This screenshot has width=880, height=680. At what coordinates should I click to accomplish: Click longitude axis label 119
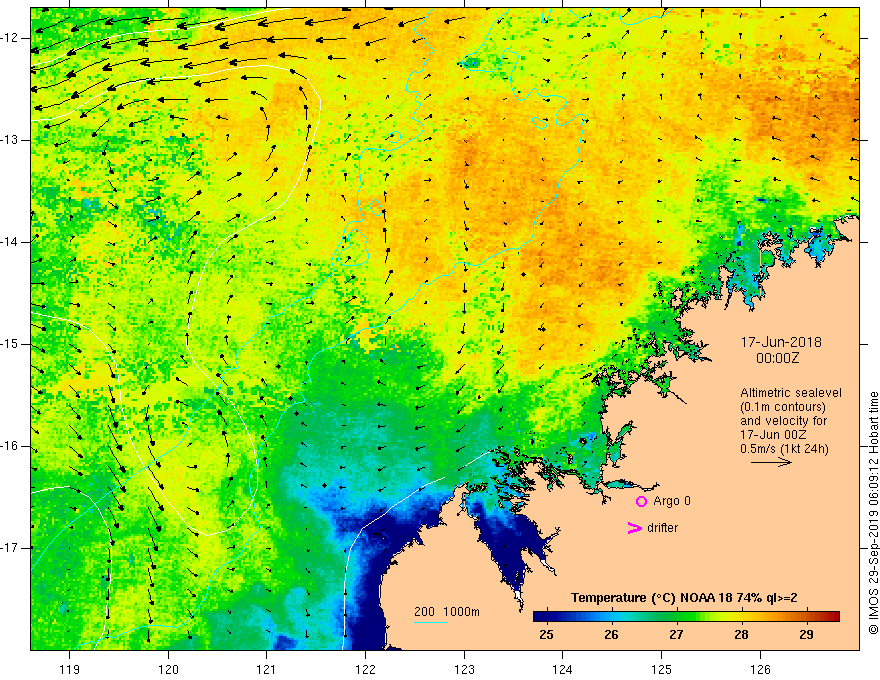tap(70, 669)
